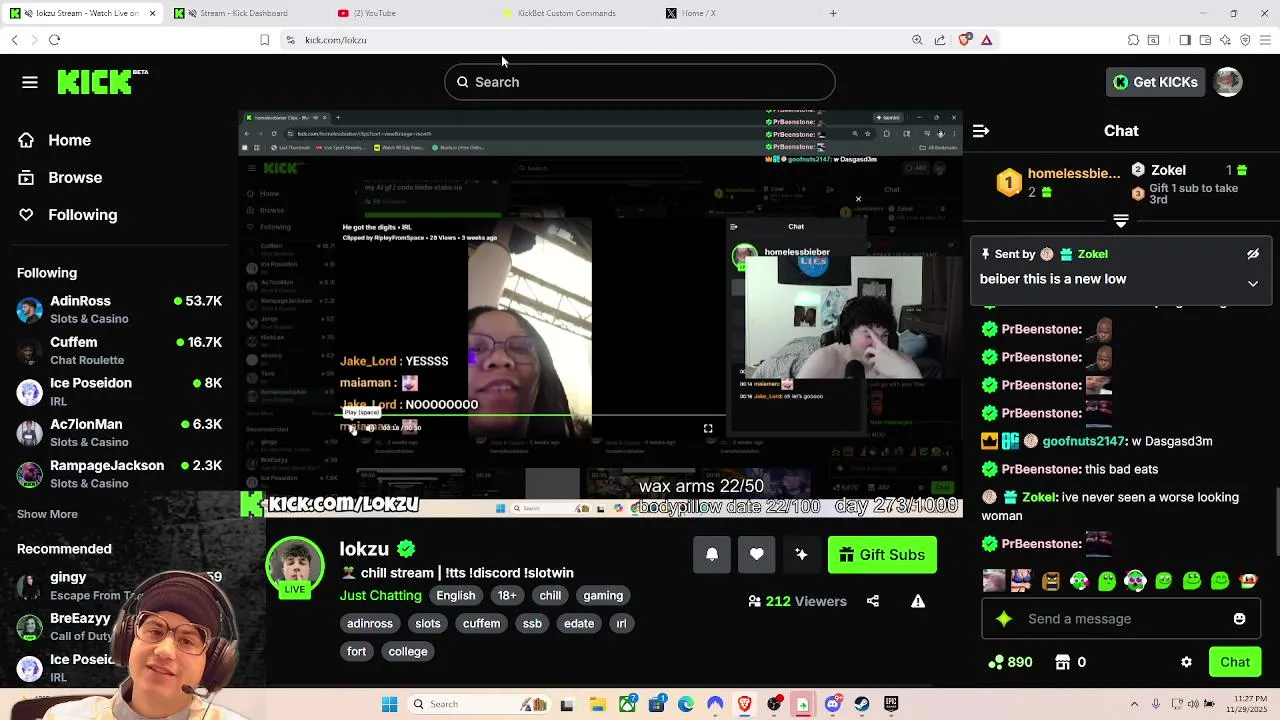
Task: Click the sparkle subscribe icon button
Action: pyautogui.click(x=801, y=555)
